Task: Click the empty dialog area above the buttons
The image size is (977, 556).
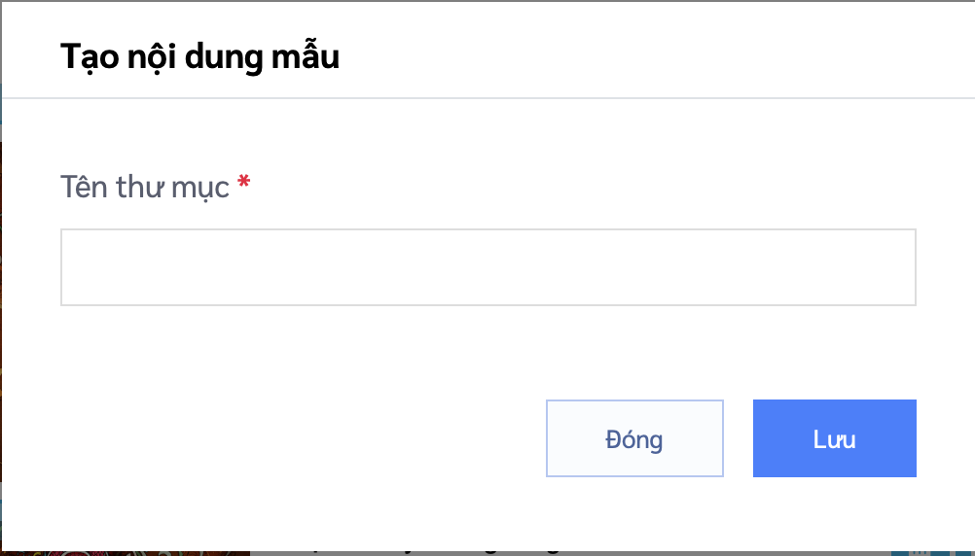Action: (x=488, y=352)
